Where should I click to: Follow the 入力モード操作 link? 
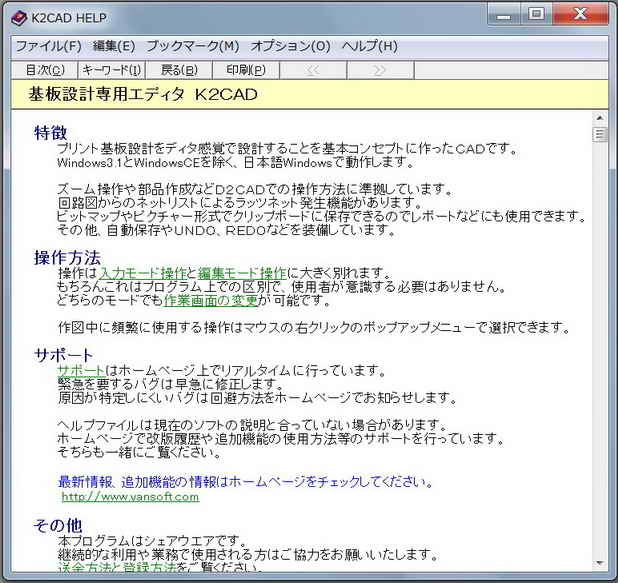tap(142, 273)
